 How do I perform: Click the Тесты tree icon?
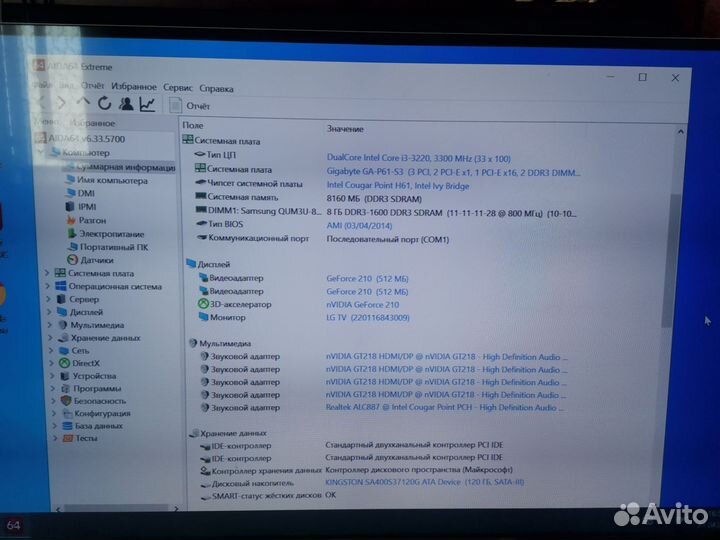(68, 438)
